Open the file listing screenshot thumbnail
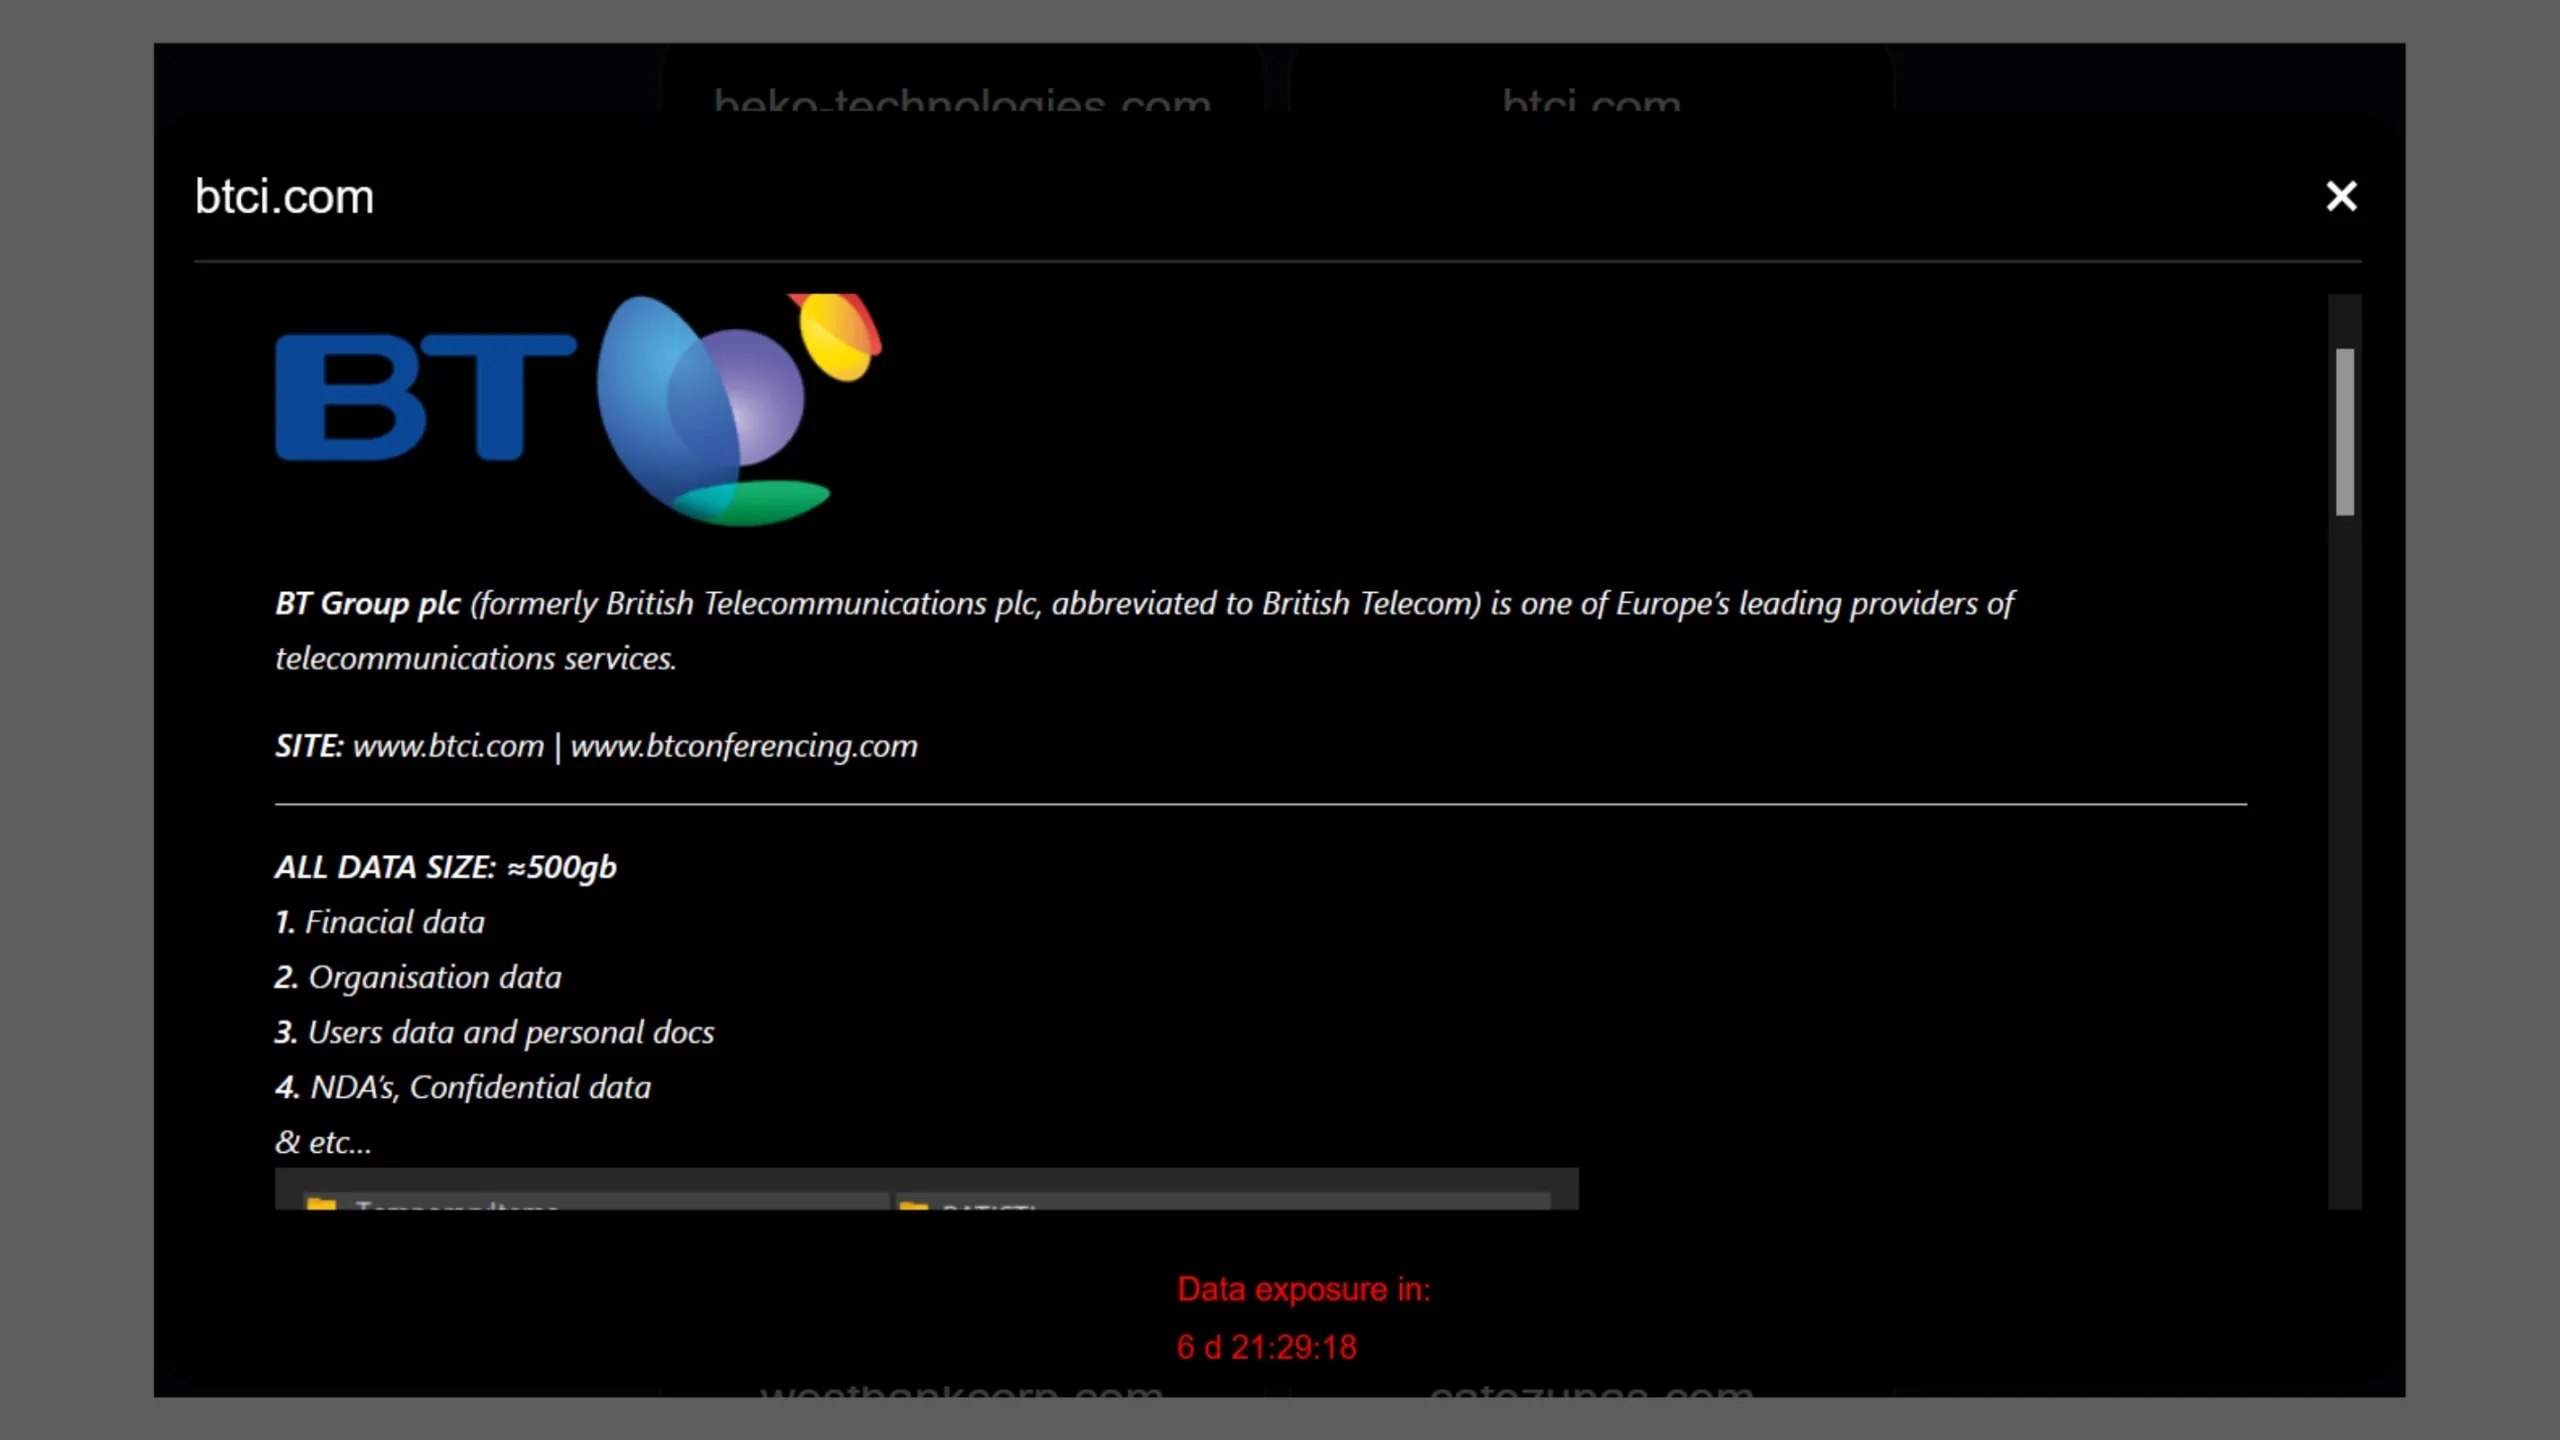This screenshot has width=2560, height=1440. click(927, 1189)
